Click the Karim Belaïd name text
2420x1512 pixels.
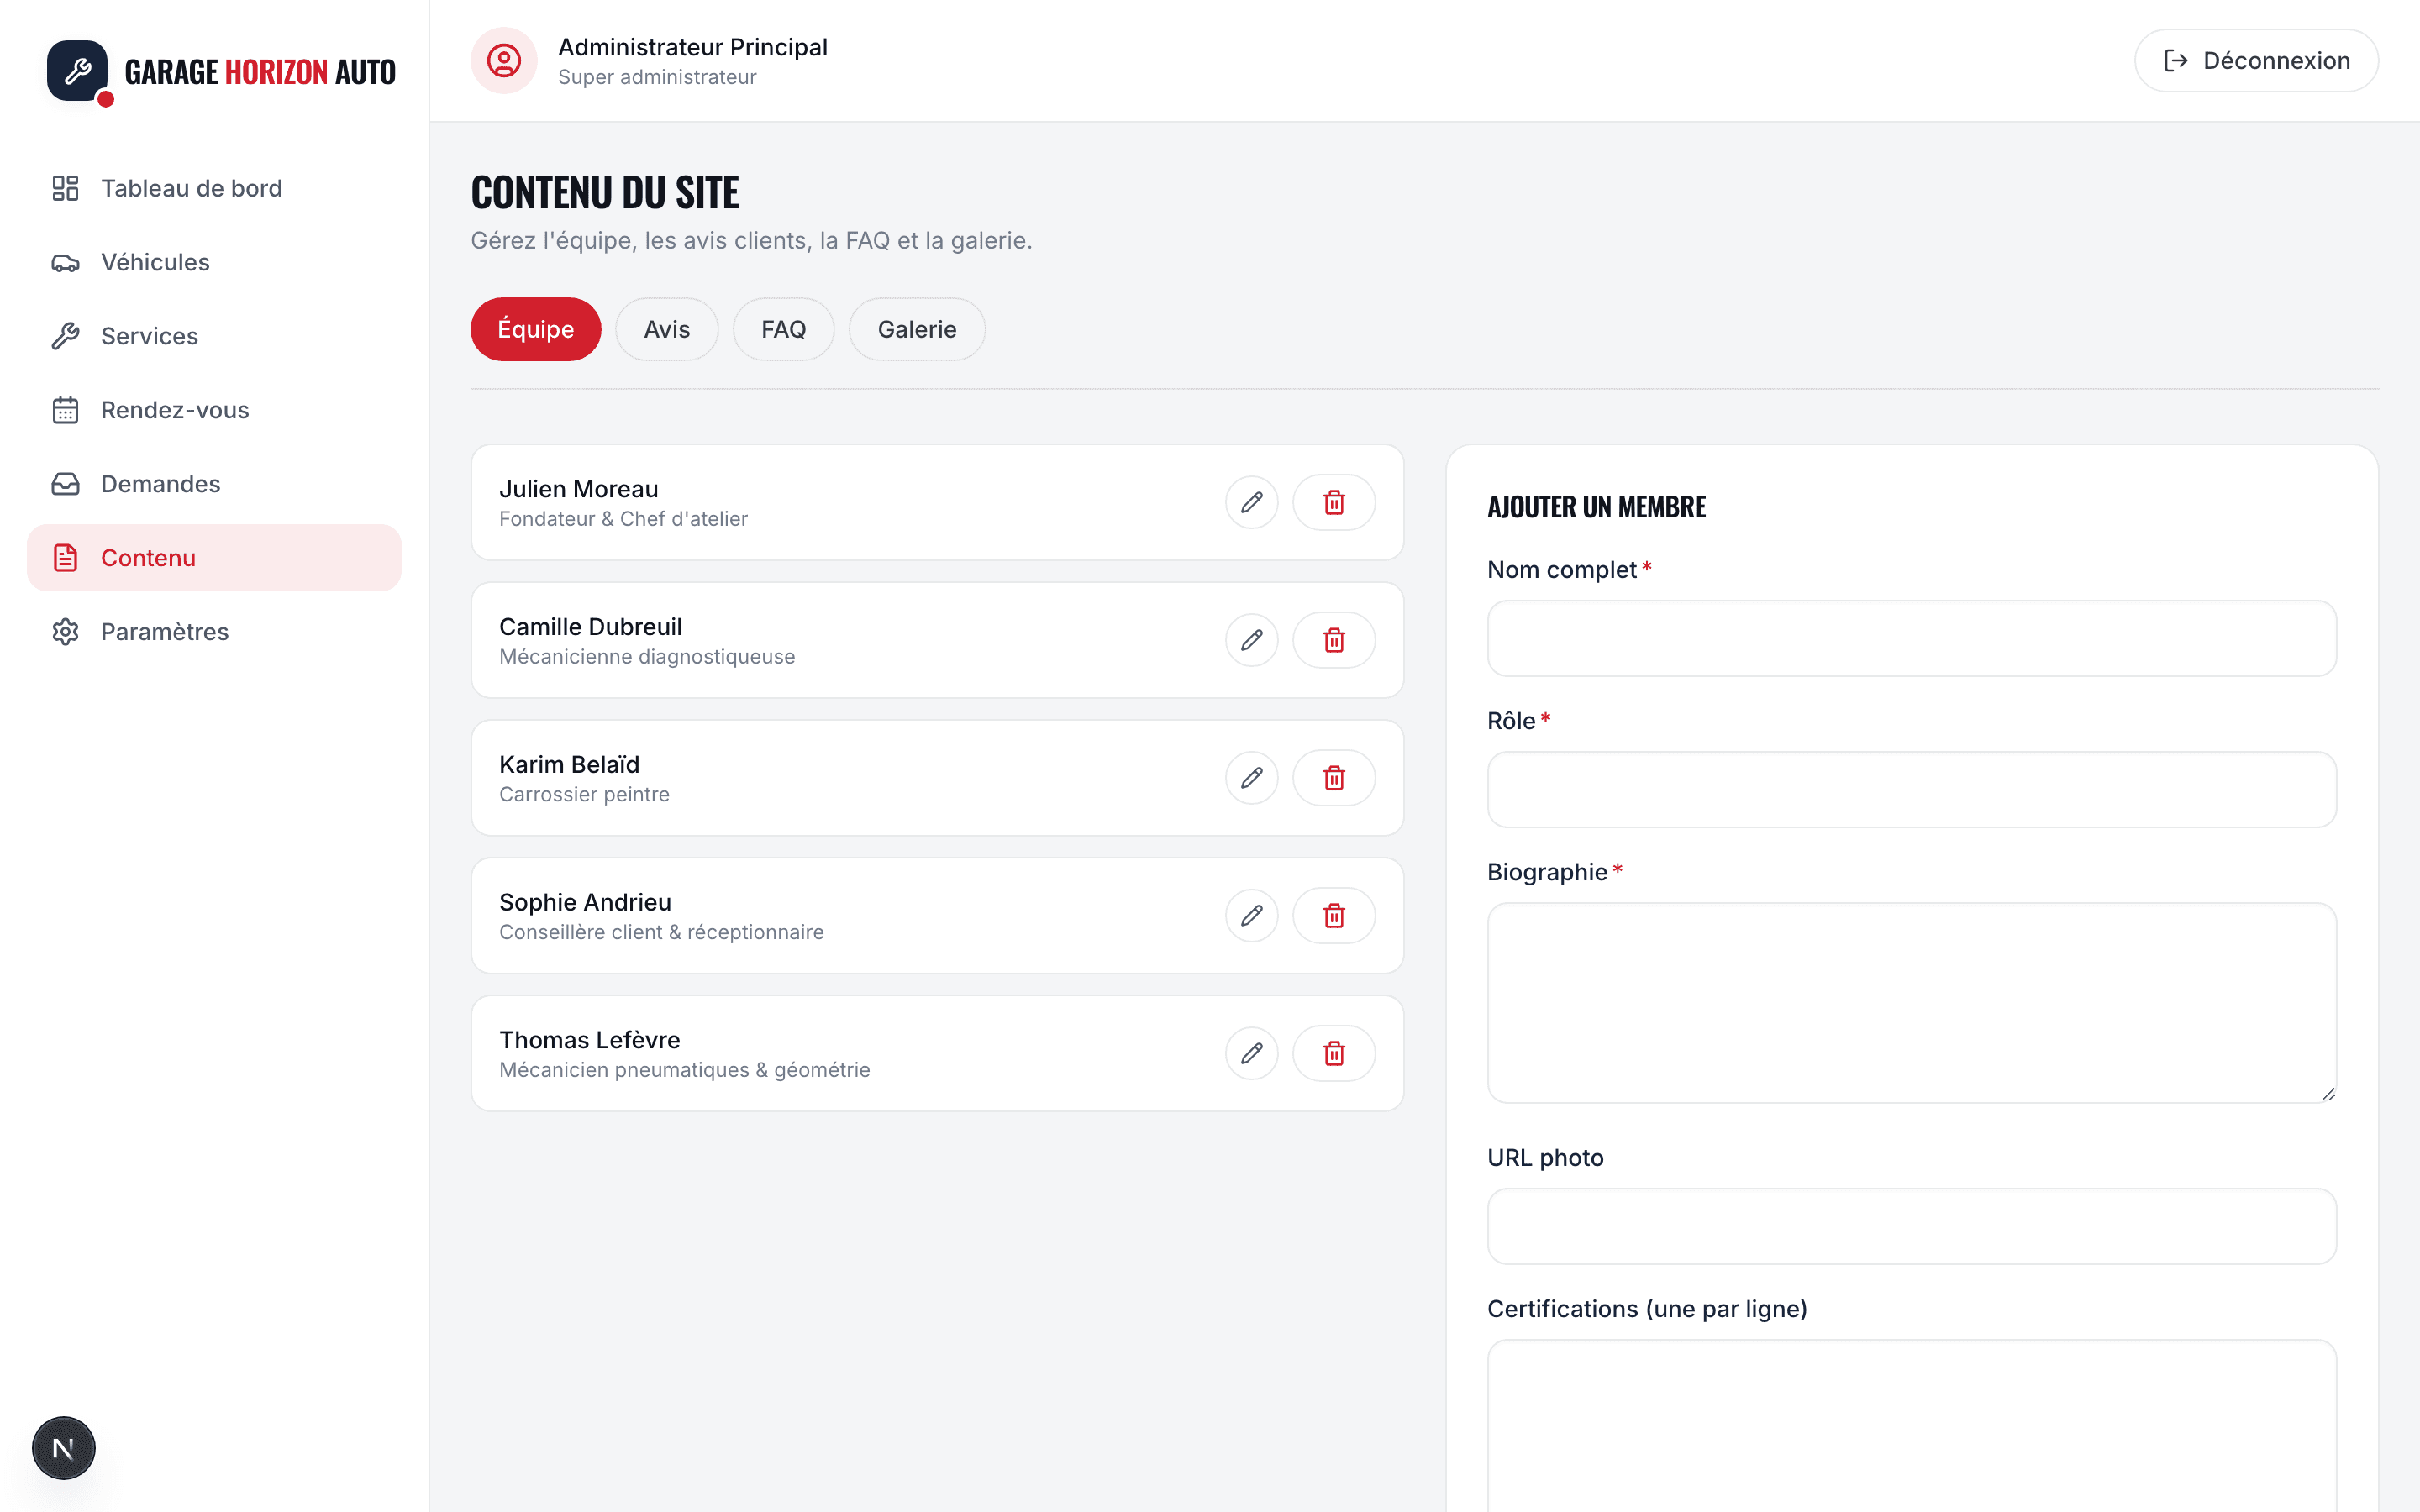[x=570, y=765]
